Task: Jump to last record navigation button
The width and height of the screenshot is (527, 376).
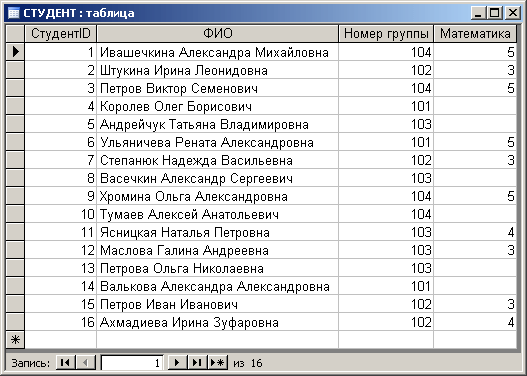Action: [197, 363]
